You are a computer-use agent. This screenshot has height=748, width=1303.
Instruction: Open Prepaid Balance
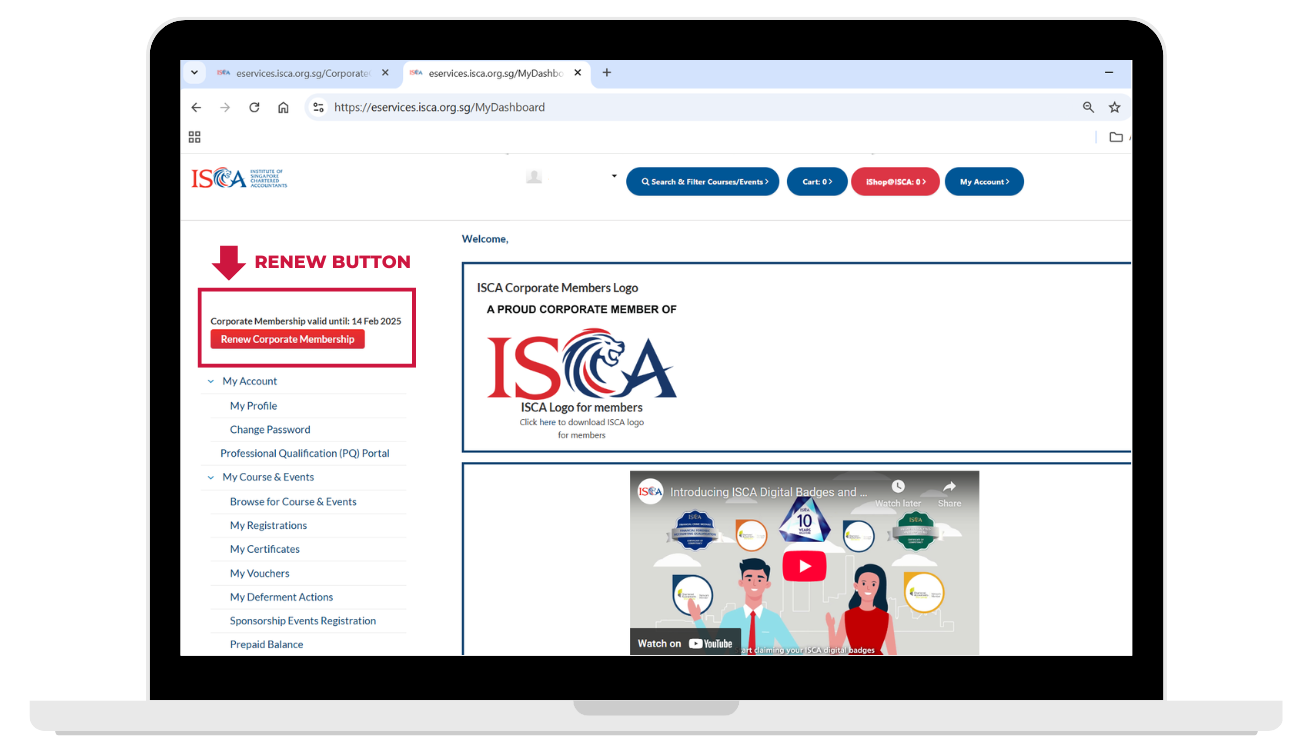[x=266, y=645]
